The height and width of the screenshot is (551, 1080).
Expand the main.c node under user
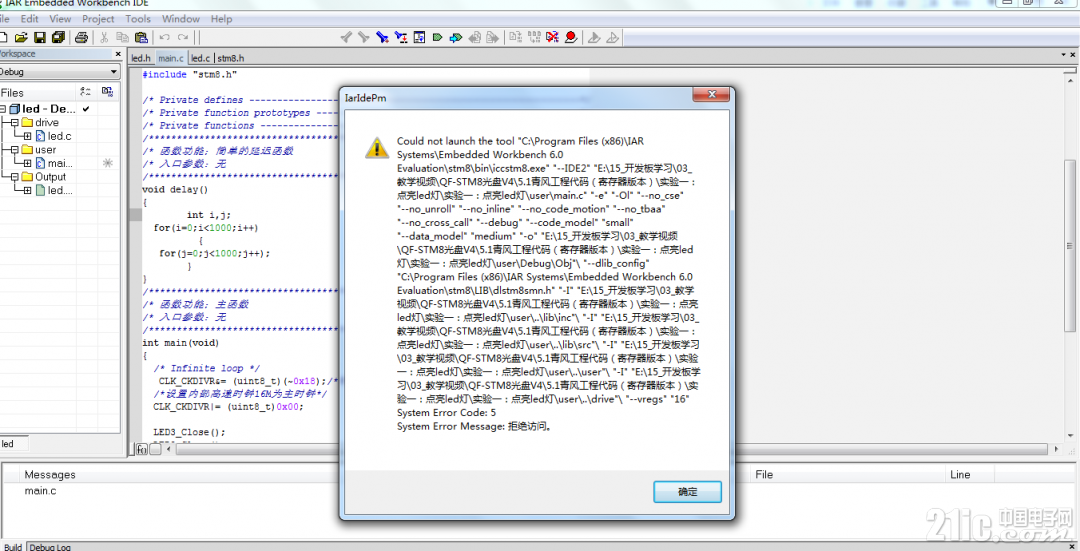(x=28, y=163)
